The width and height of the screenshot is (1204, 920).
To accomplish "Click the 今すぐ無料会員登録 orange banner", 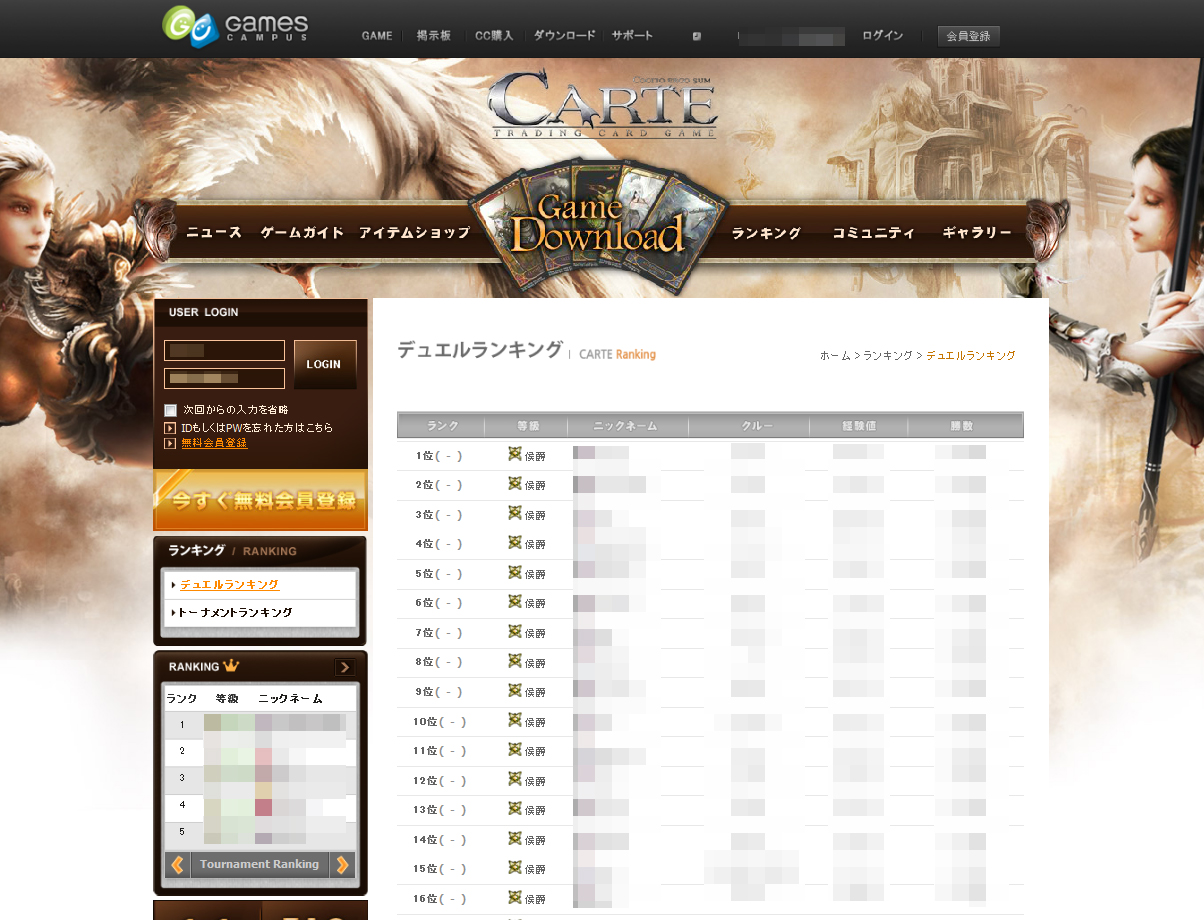I will (x=260, y=500).
